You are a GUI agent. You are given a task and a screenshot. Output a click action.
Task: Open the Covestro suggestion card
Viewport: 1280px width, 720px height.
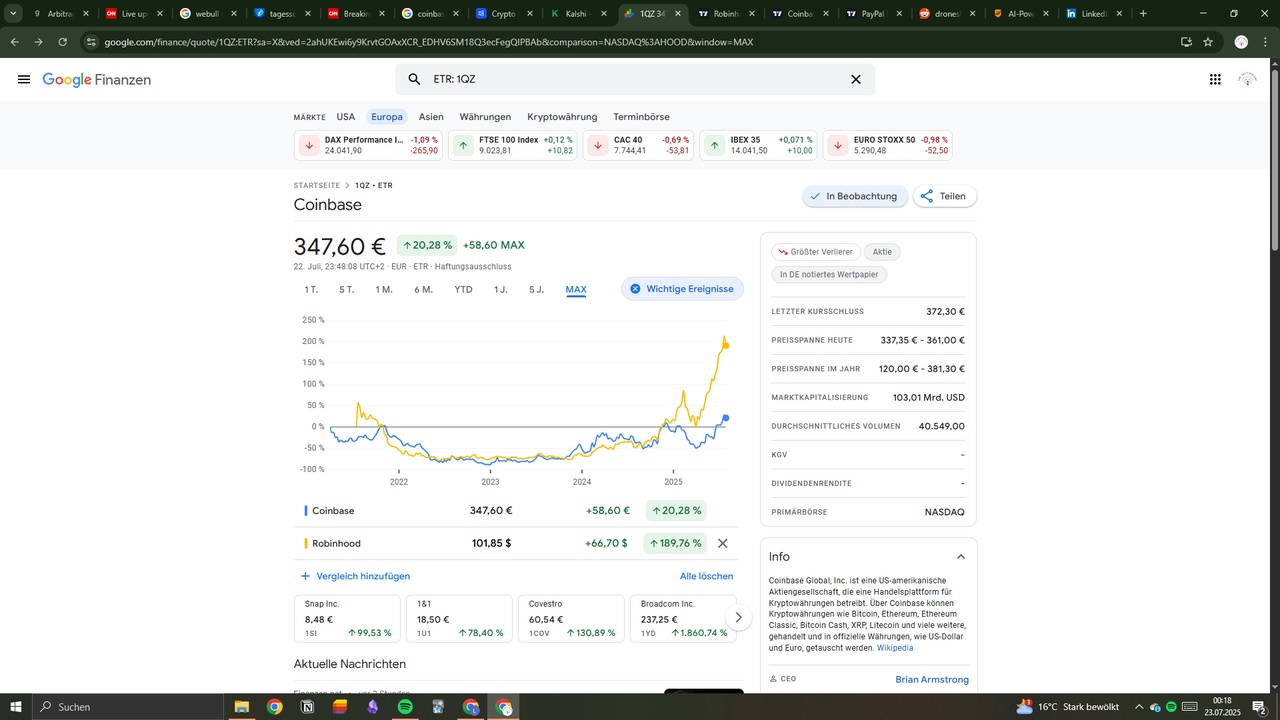click(571, 619)
